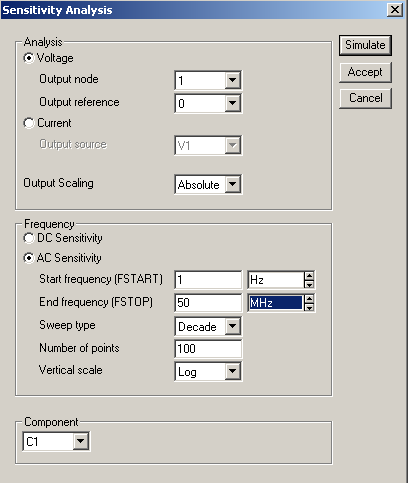The width and height of the screenshot is (408, 483).
Task: Click the Accept button
Action: click(x=365, y=72)
